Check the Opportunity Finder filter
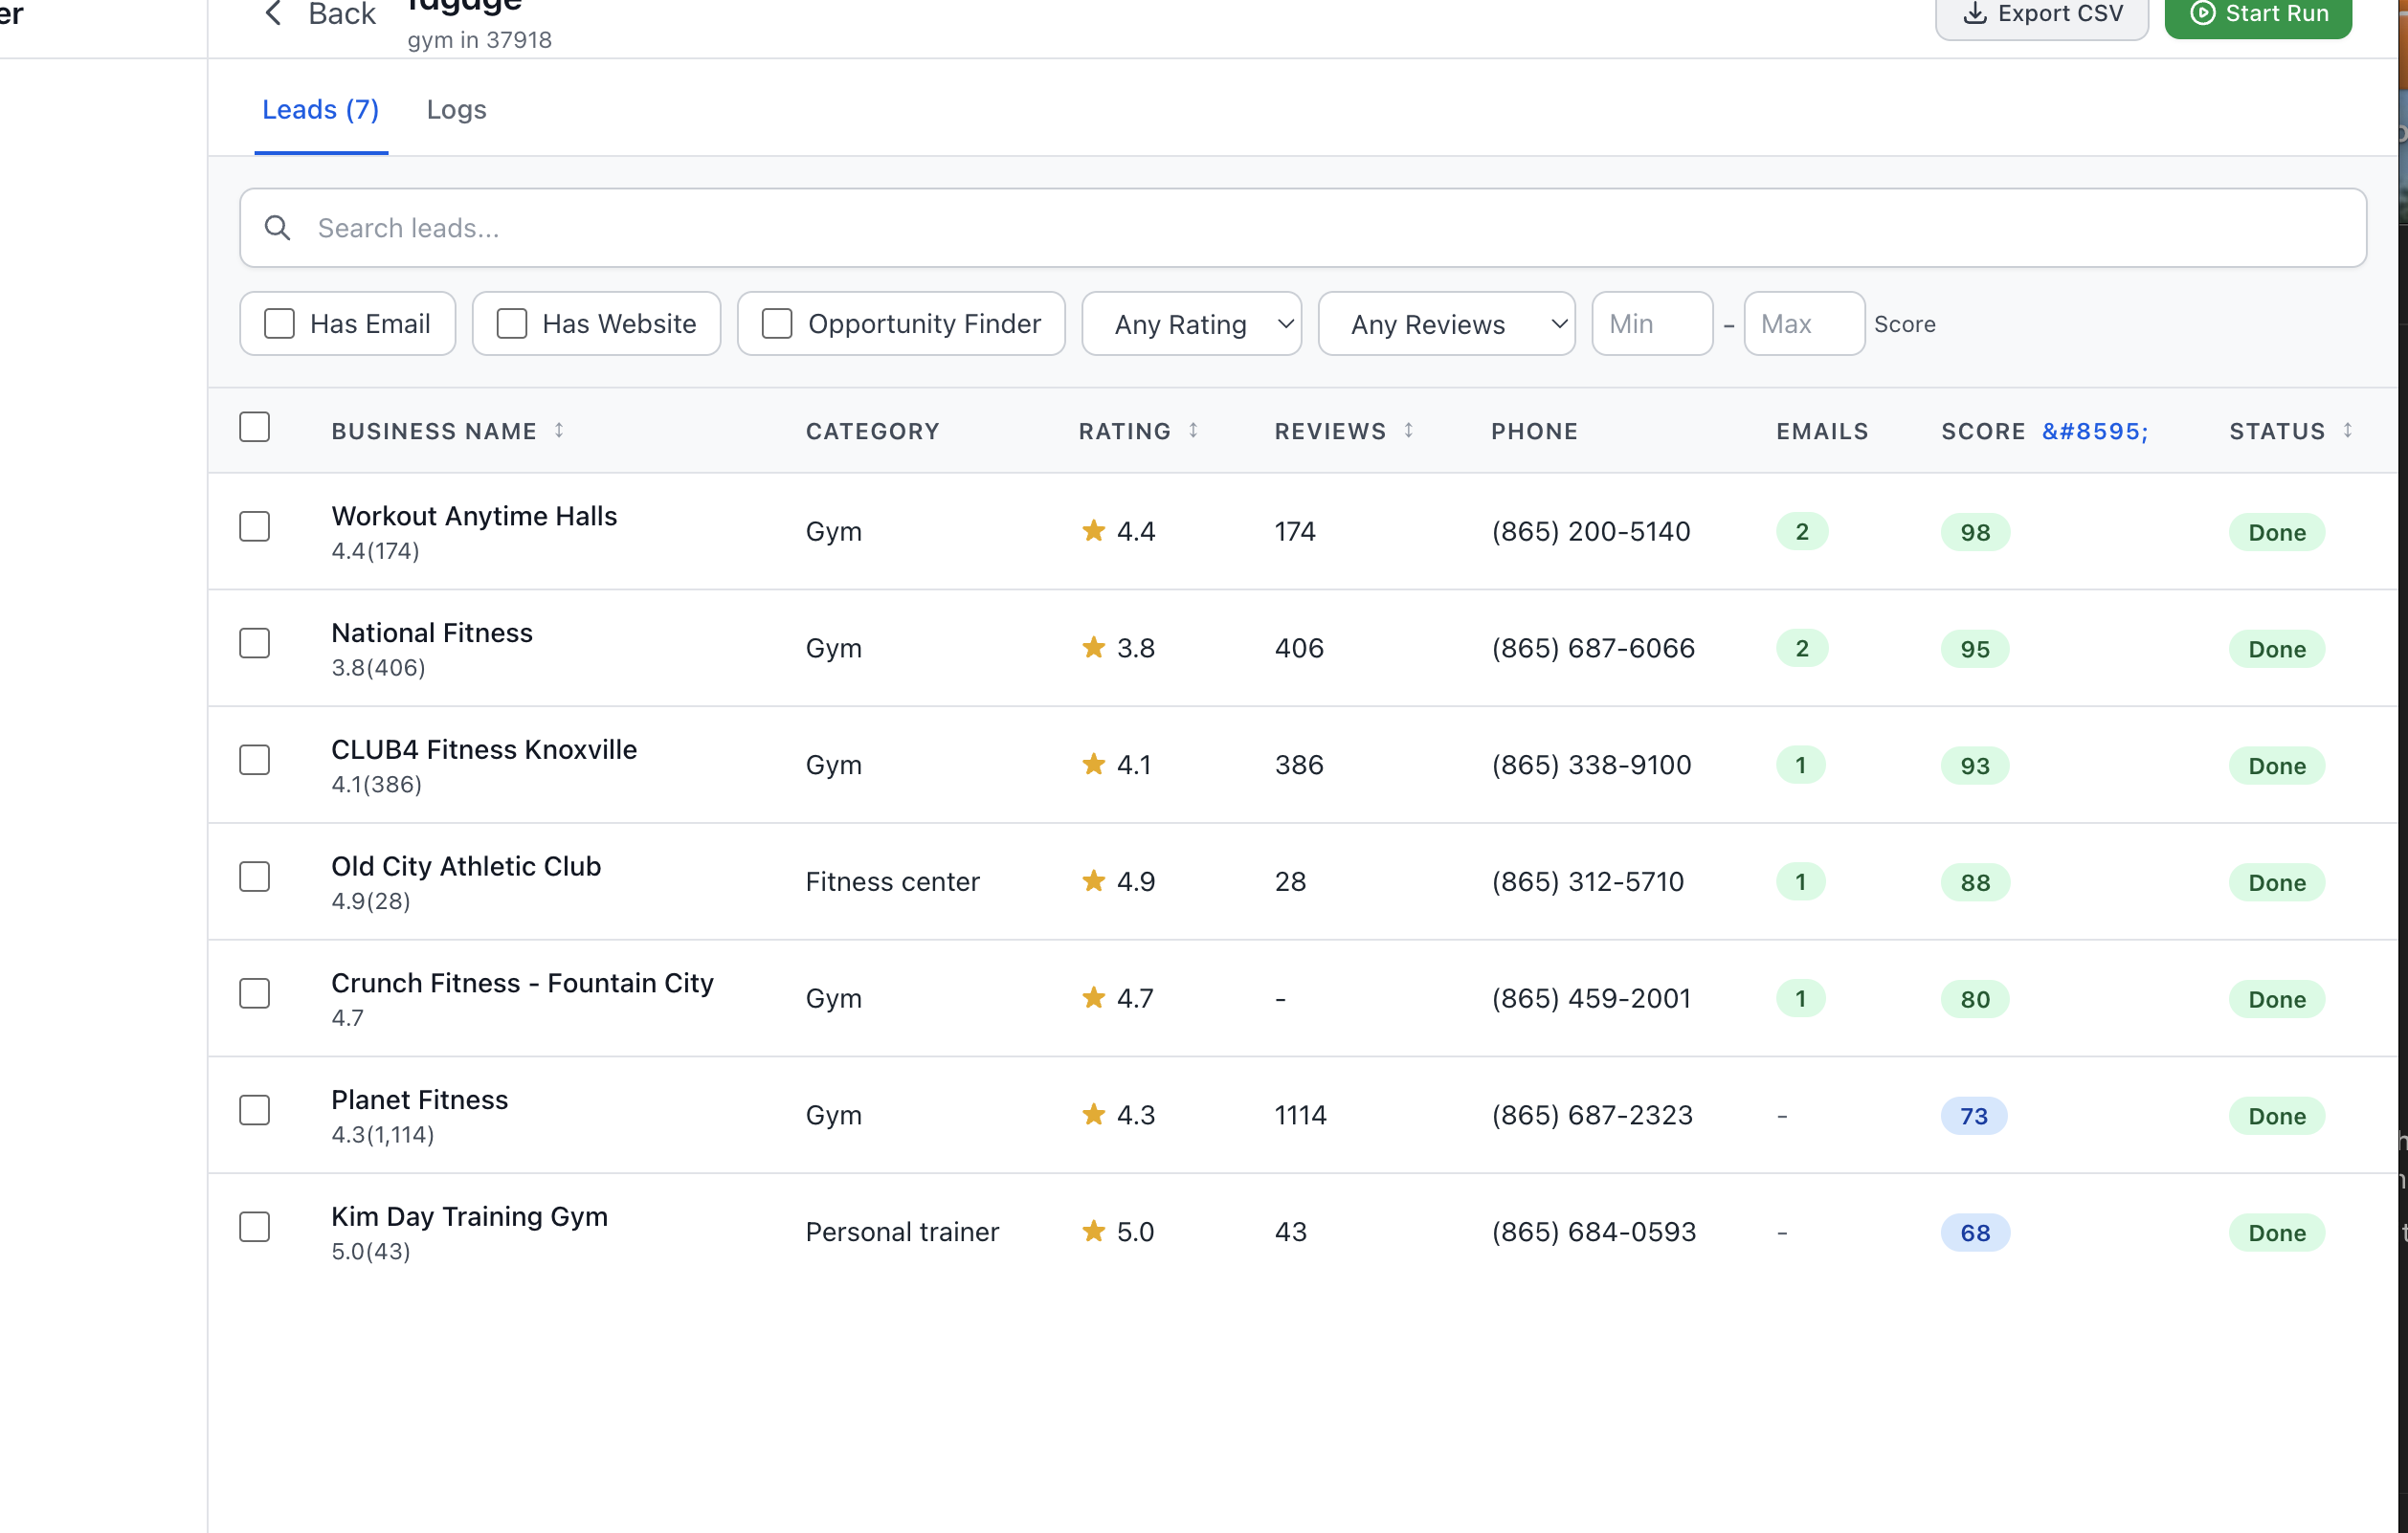This screenshot has width=2408, height=1533. pyautogui.click(x=777, y=324)
